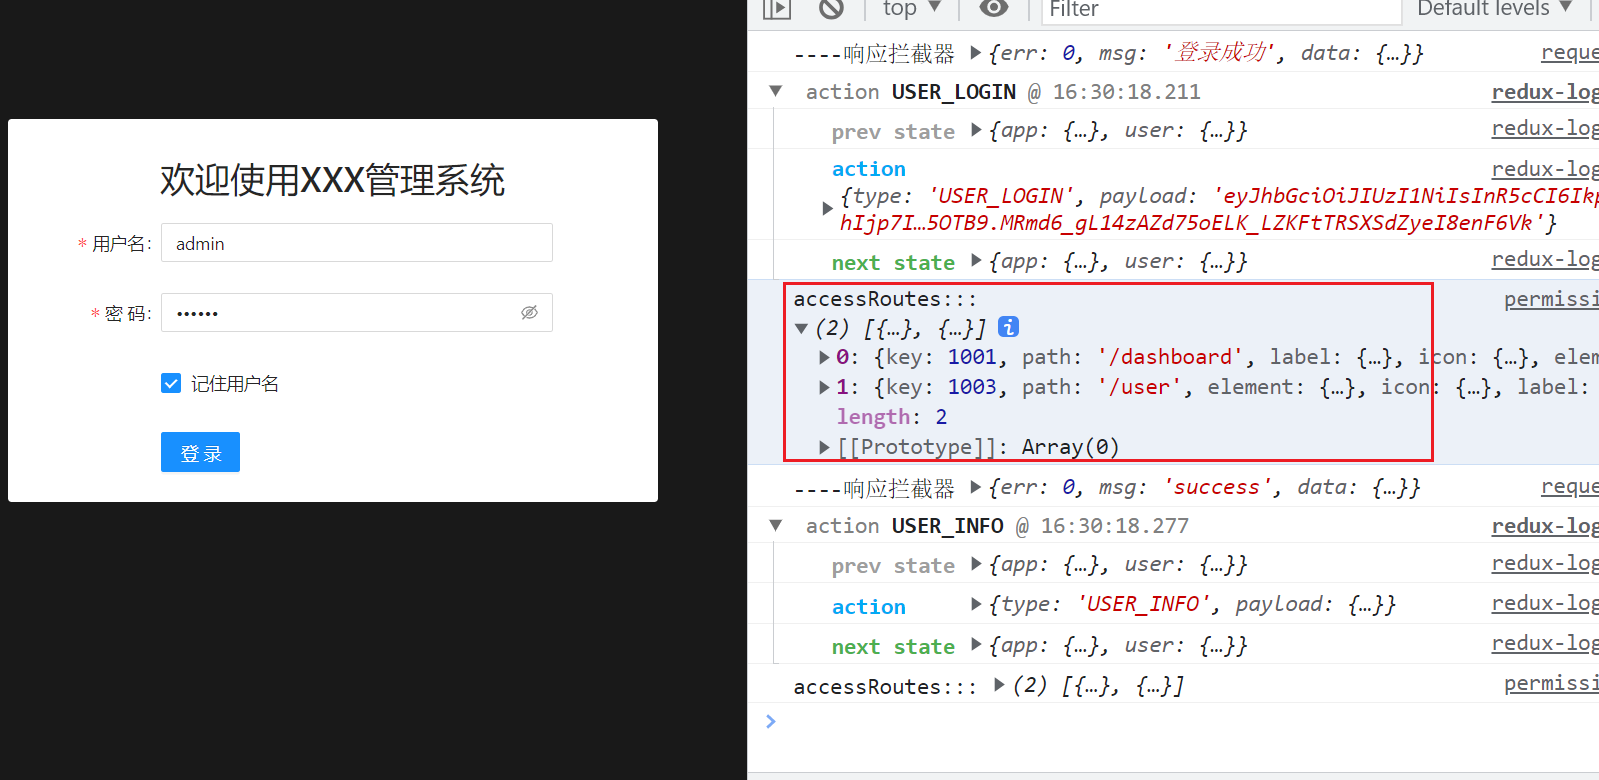Viewport: 1599px width, 780px height.
Task: Expand the last accessRoutes array
Action: (x=999, y=685)
